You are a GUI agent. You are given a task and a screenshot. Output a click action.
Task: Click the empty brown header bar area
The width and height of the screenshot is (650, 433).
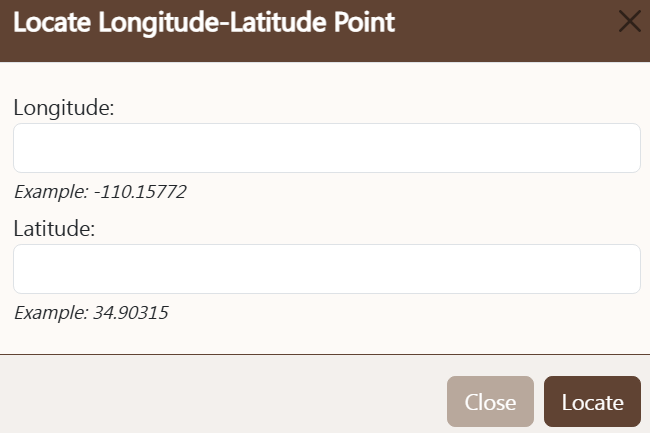point(506,31)
